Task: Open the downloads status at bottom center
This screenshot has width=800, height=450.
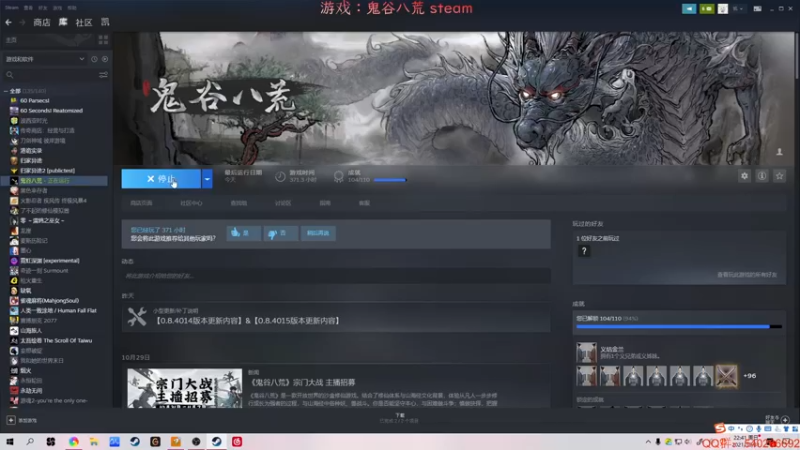Action: [399, 418]
